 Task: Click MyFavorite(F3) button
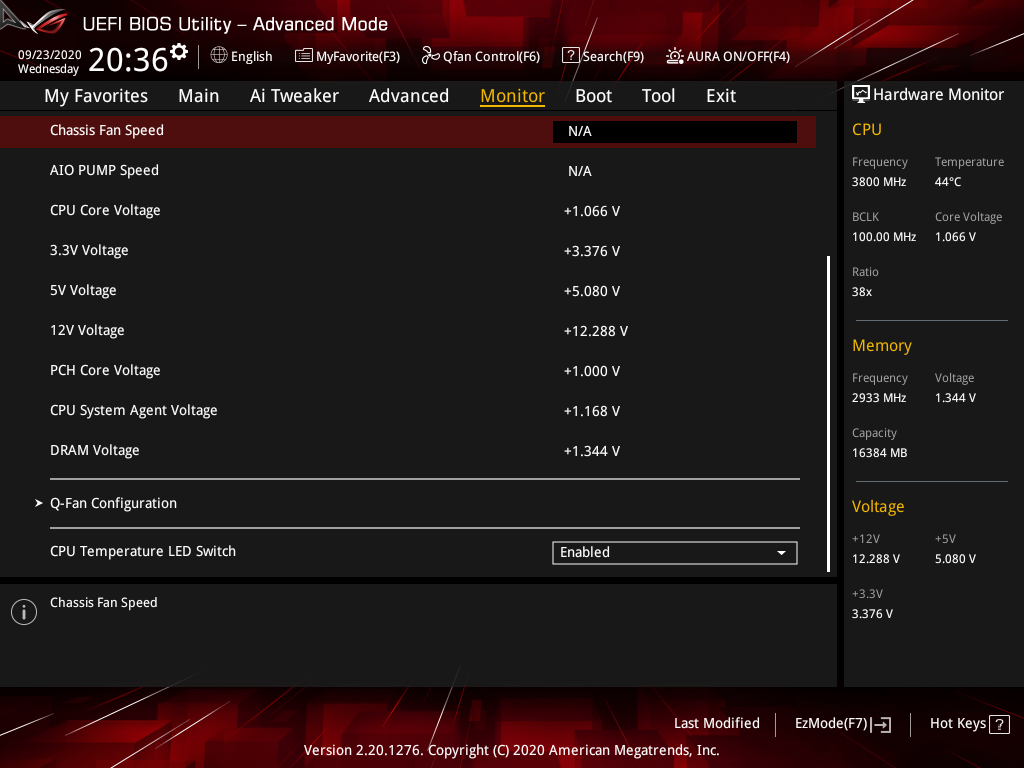347,56
